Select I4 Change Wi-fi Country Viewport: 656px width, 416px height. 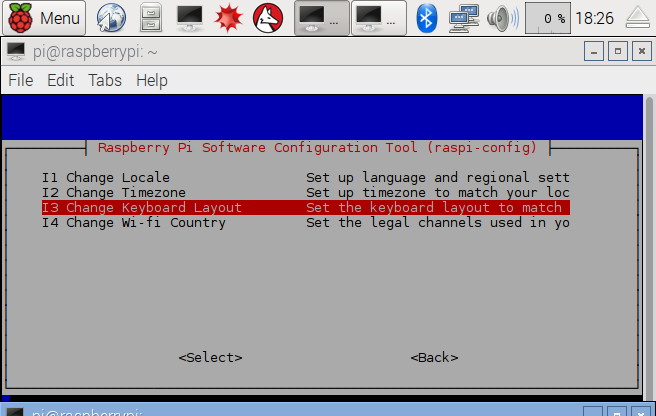[305, 223]
